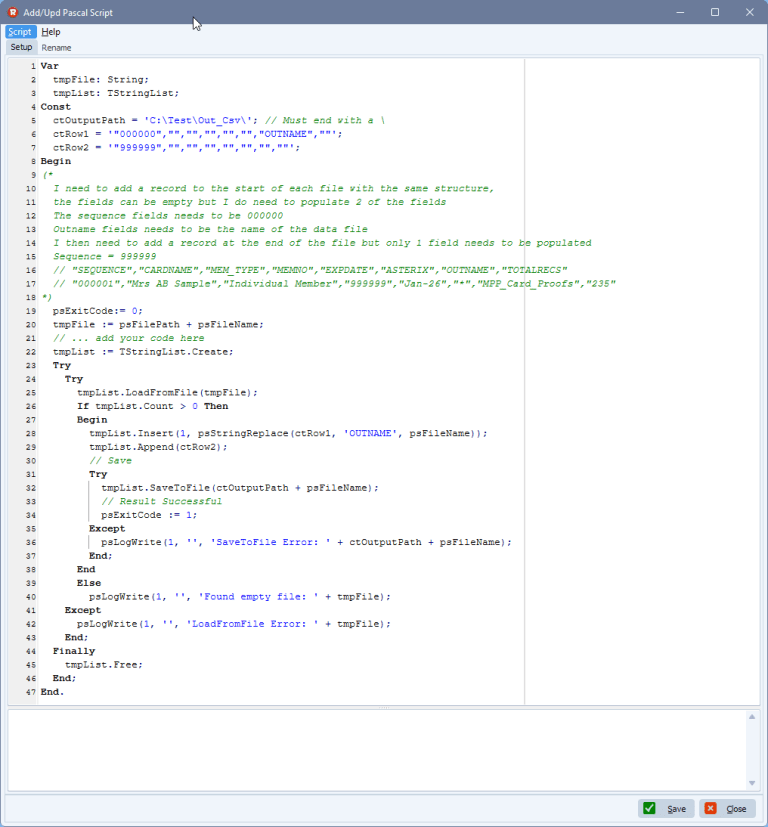Click the '// Result Successful' comment
This screenshot has width=768, height=827.
[161, 502]
